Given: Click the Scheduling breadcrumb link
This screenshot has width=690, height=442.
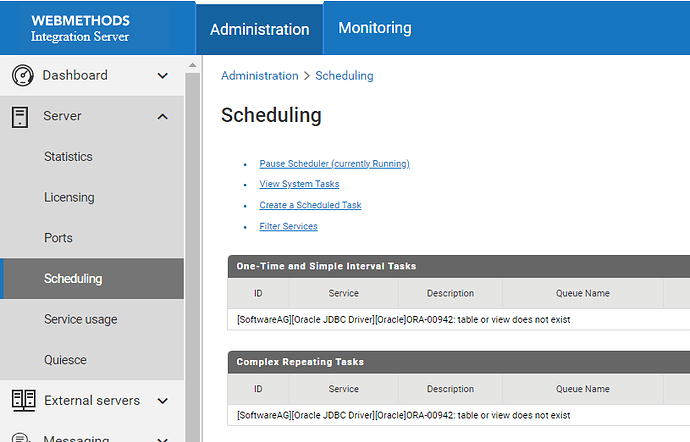Looking at the screenshot, I should tap(344, 76).
